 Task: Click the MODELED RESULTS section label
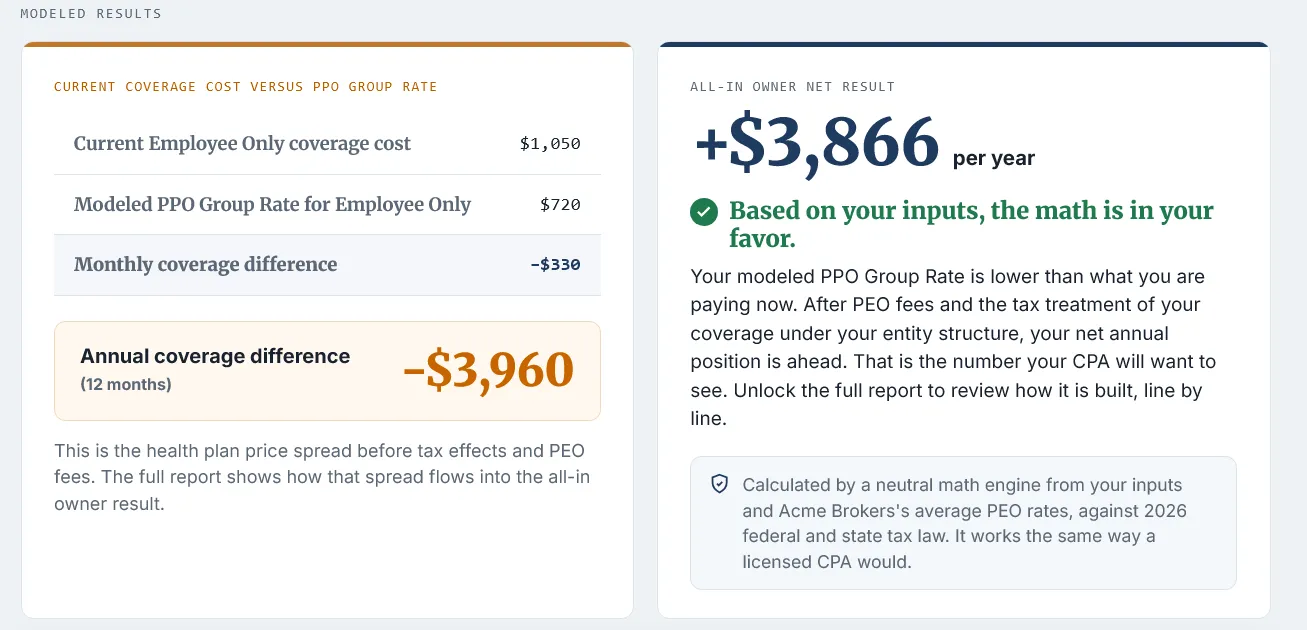(91, 14)
